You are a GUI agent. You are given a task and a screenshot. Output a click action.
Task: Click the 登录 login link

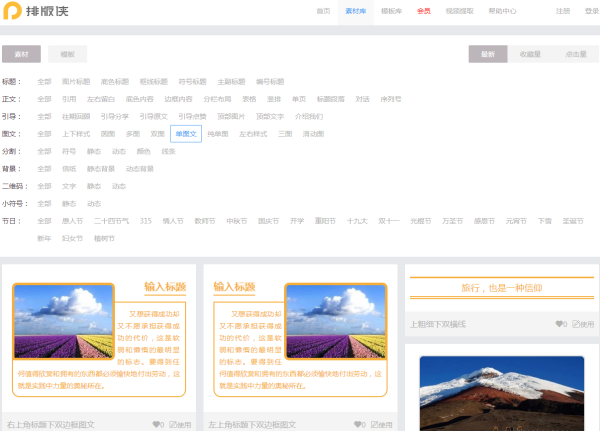click(590, 11)
